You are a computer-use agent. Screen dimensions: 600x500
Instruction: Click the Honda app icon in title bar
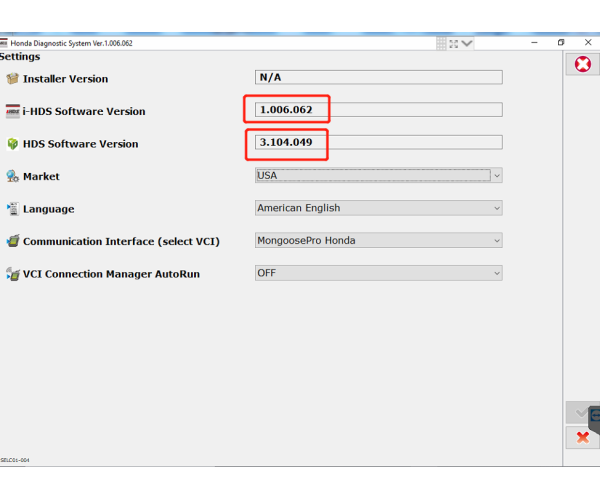click(x=3, y=43)
